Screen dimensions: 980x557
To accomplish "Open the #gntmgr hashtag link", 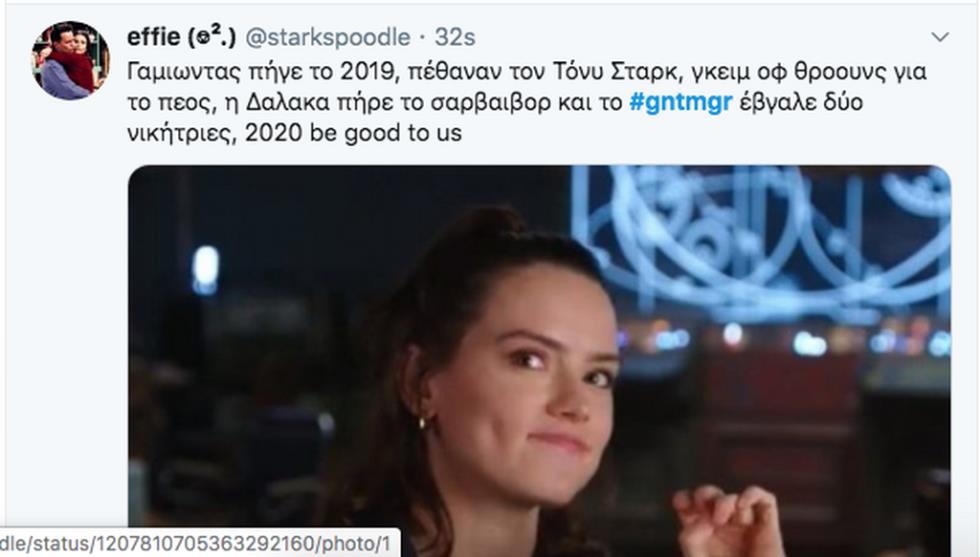I will click(x=681, y=102).
